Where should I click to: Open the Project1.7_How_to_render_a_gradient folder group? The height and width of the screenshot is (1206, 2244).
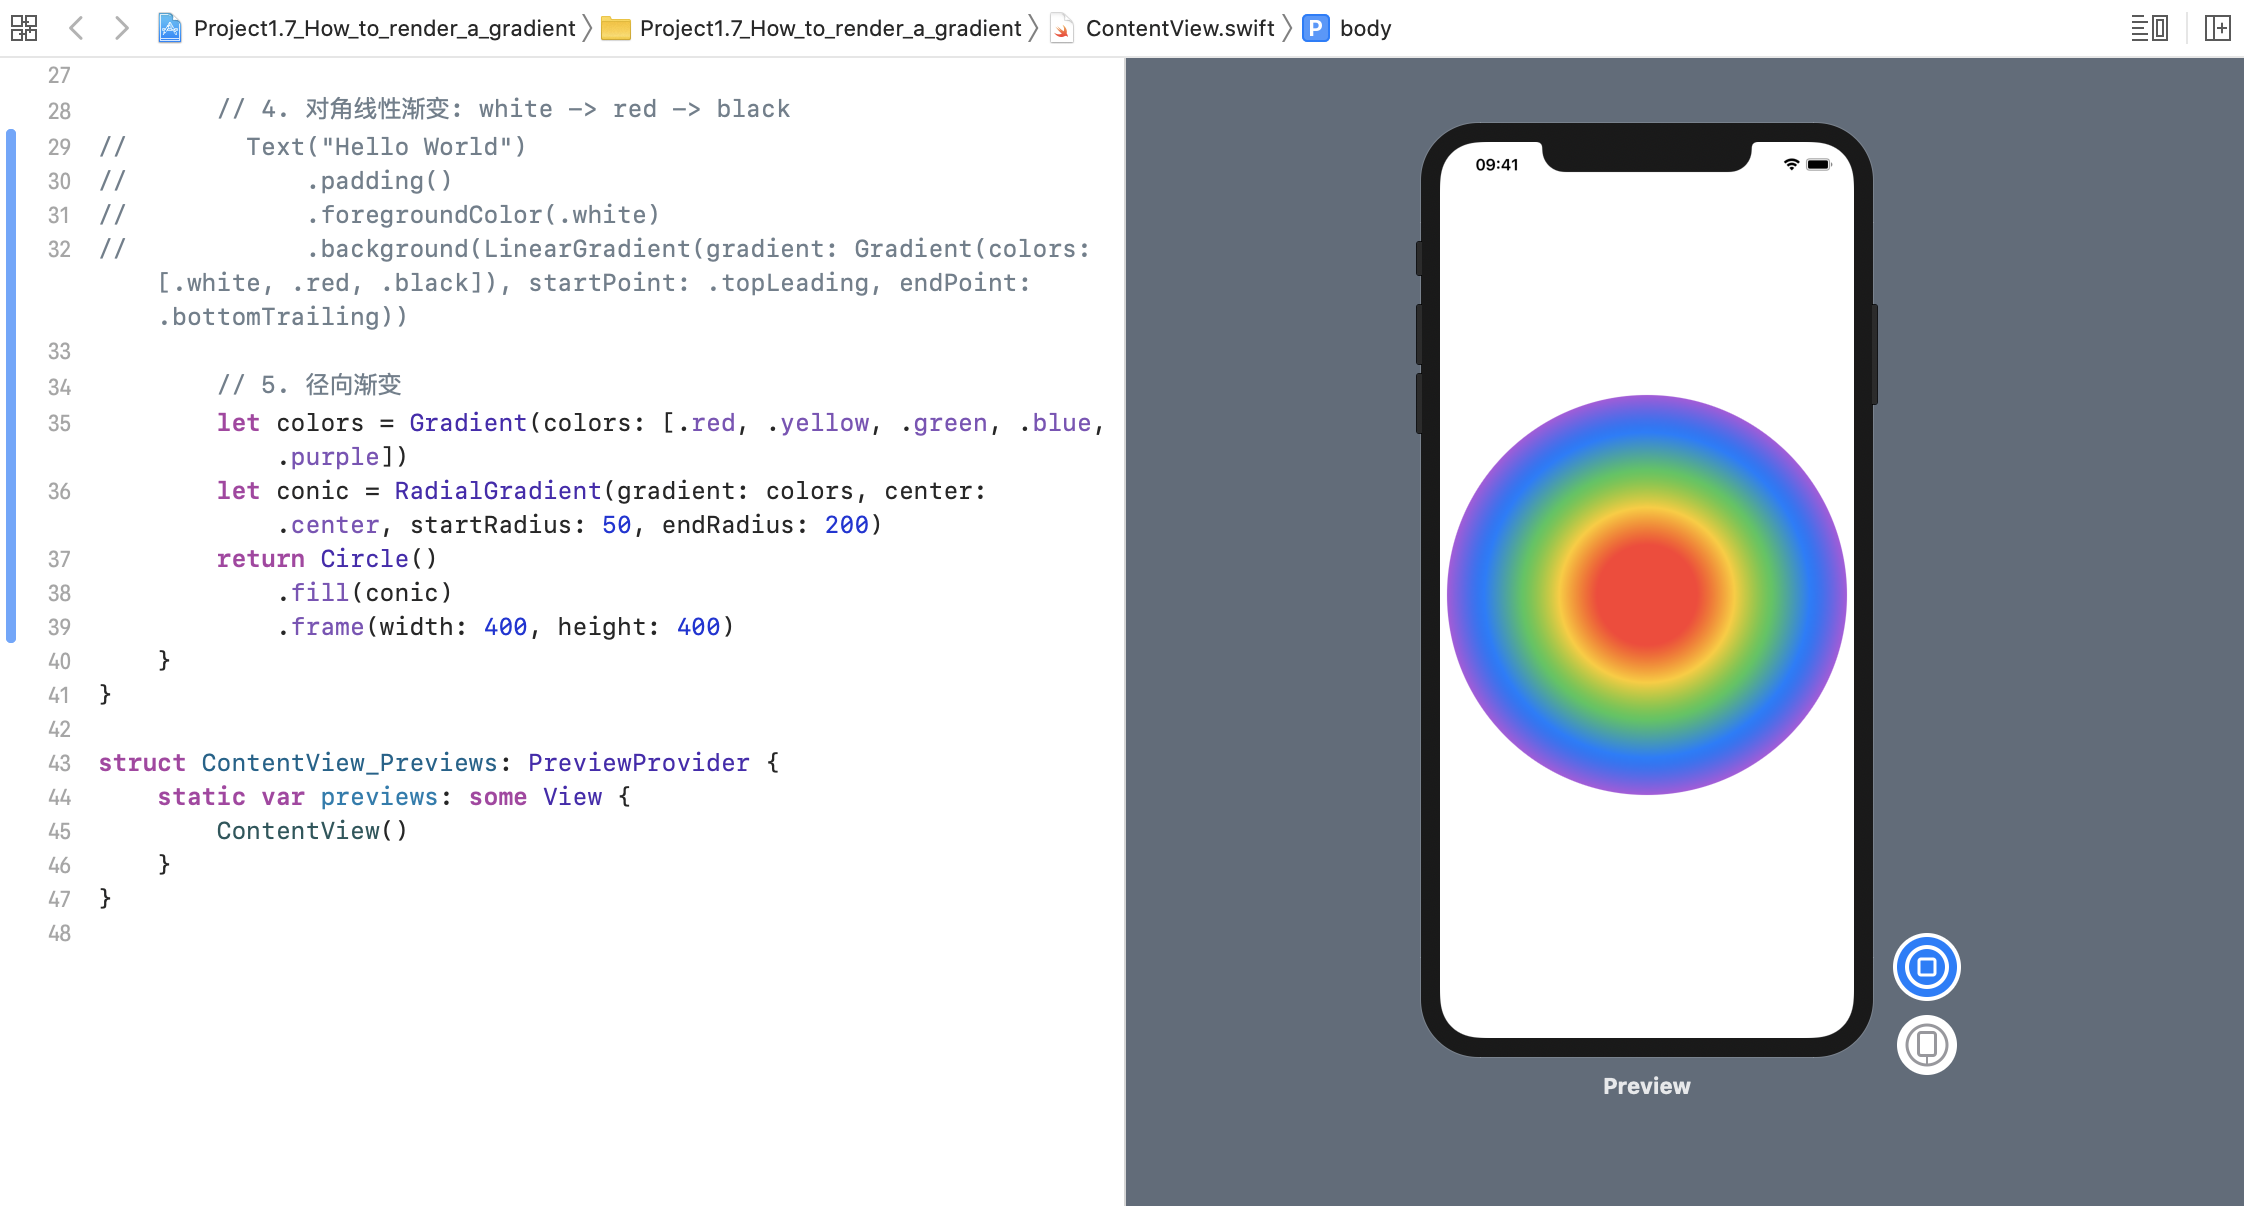830,28
